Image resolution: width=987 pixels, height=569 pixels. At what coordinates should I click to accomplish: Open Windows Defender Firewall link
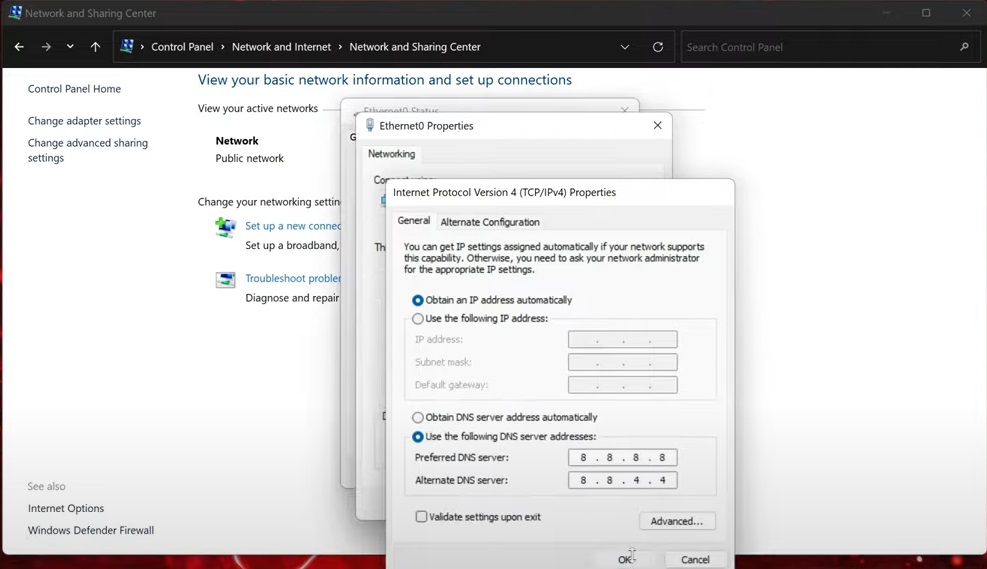click(91, 530)
